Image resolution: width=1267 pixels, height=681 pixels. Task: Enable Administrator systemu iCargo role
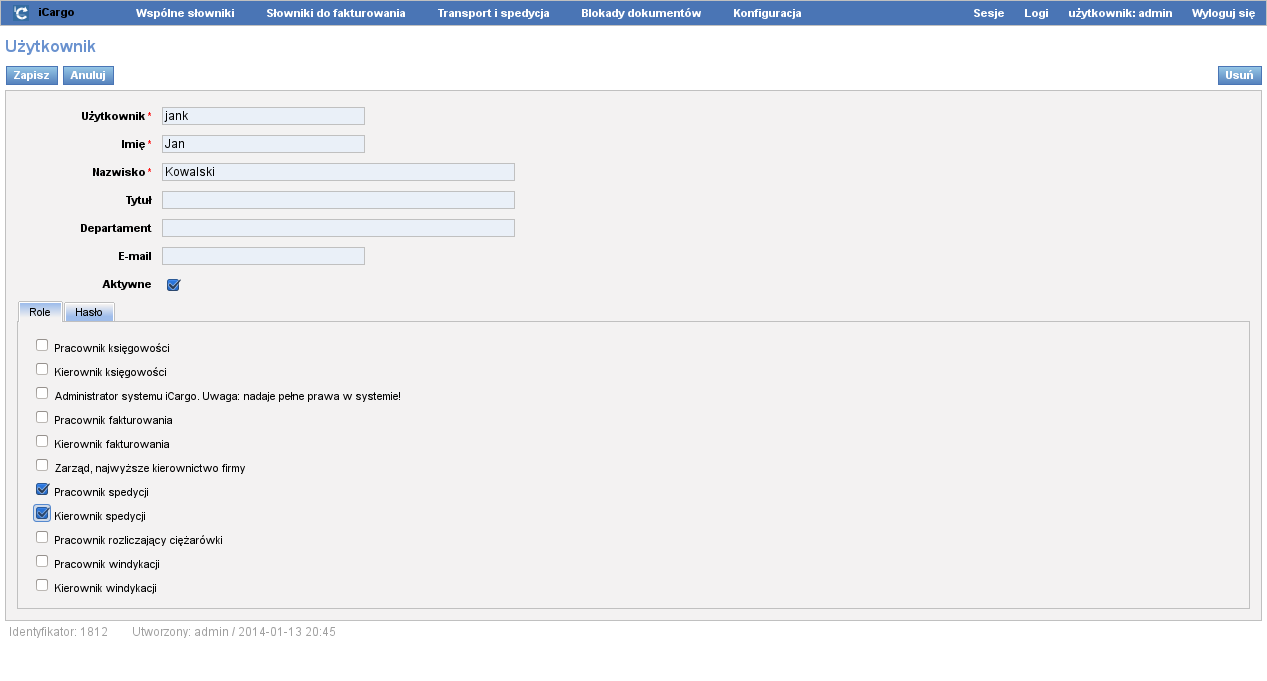point(42,393)
